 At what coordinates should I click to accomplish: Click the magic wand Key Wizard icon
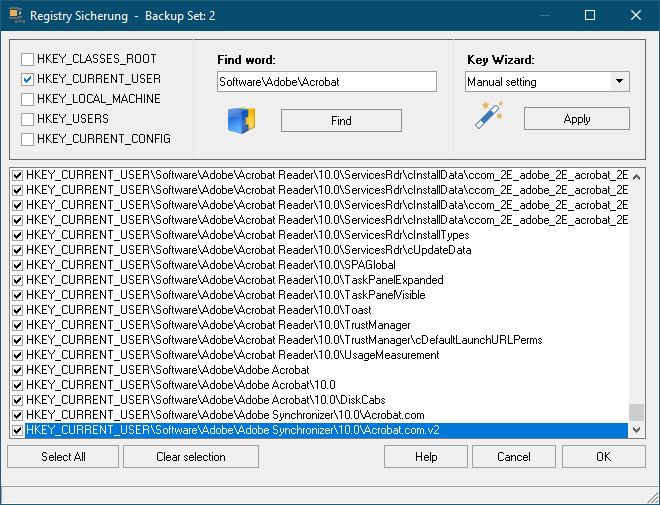(489, 115)
